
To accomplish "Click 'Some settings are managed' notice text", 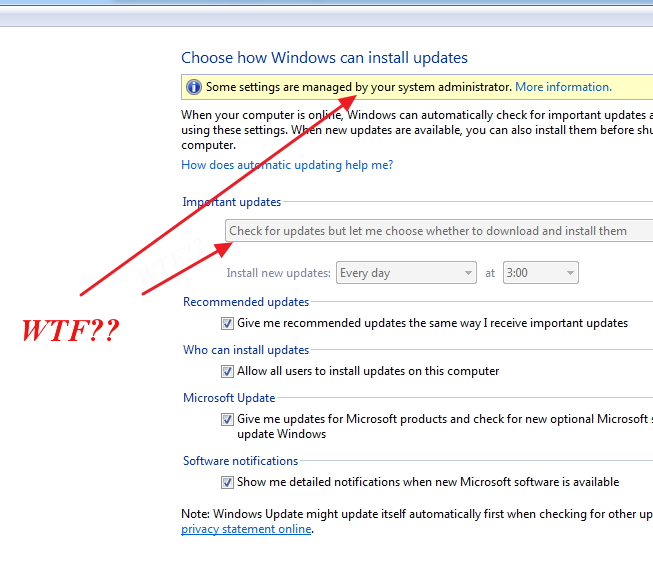I will click(358, 87).
